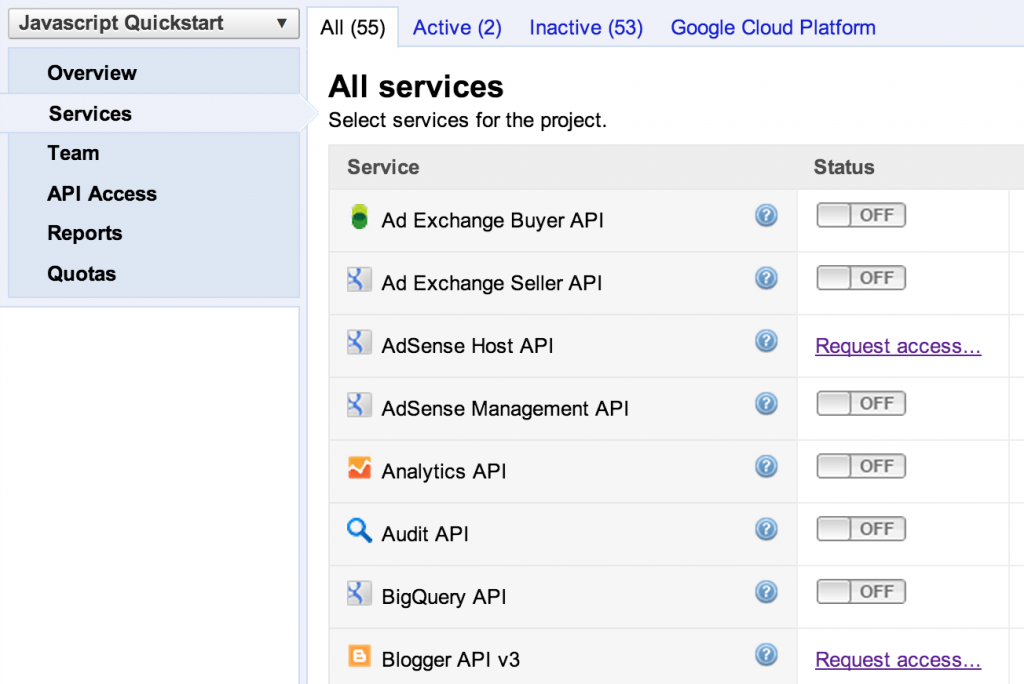Click the Blogger API v3 name
Viewport: 1024px width, 684px height.
tap(451, 659)
